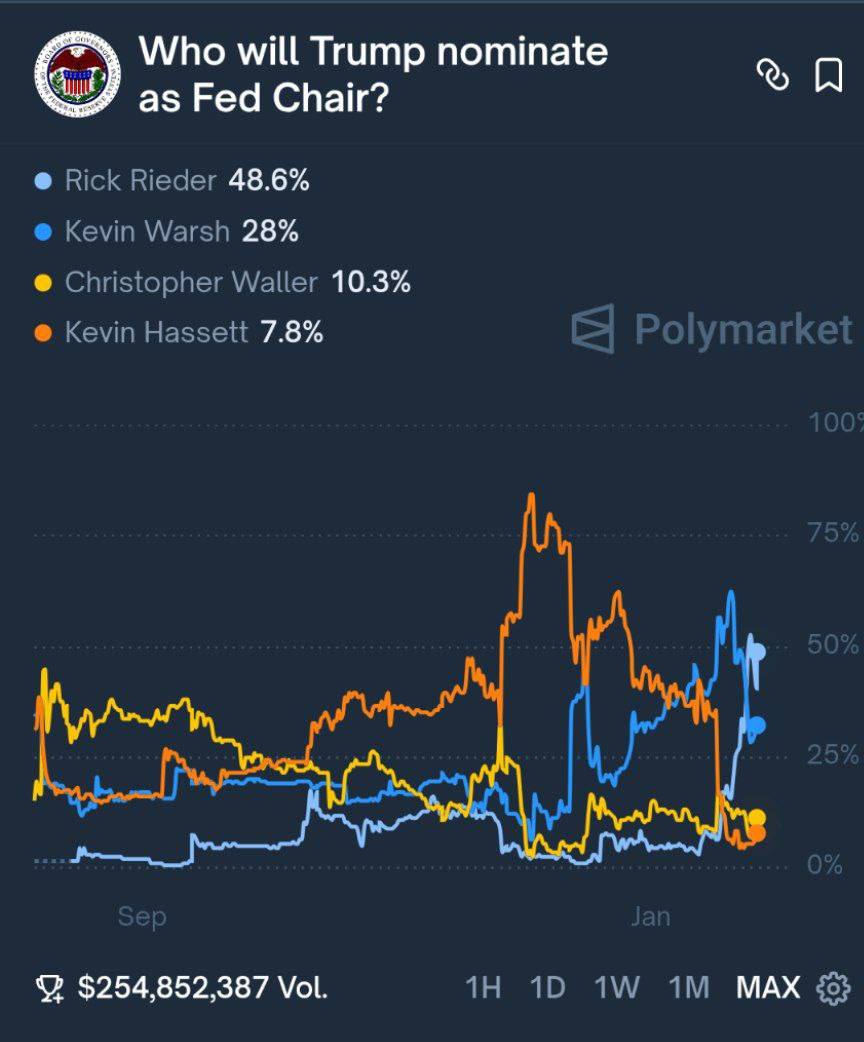This screenshot has width=864, height=1042.
Task: Select Rick Rieder legend entry
Action: point(140,181)
